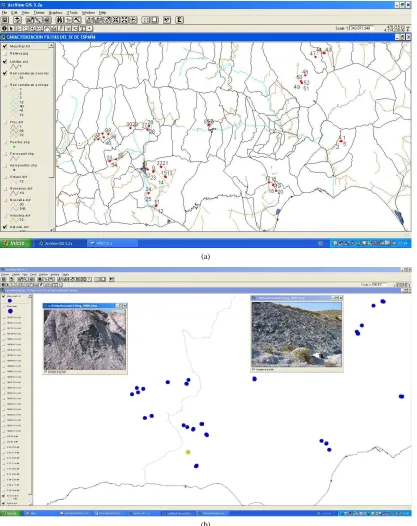The width and height of the screenshot is (417, 526).
Task: Toggle the Ferrocarril.shp theme checkbox
Action: pyautogui.click(x=5, y=154)
